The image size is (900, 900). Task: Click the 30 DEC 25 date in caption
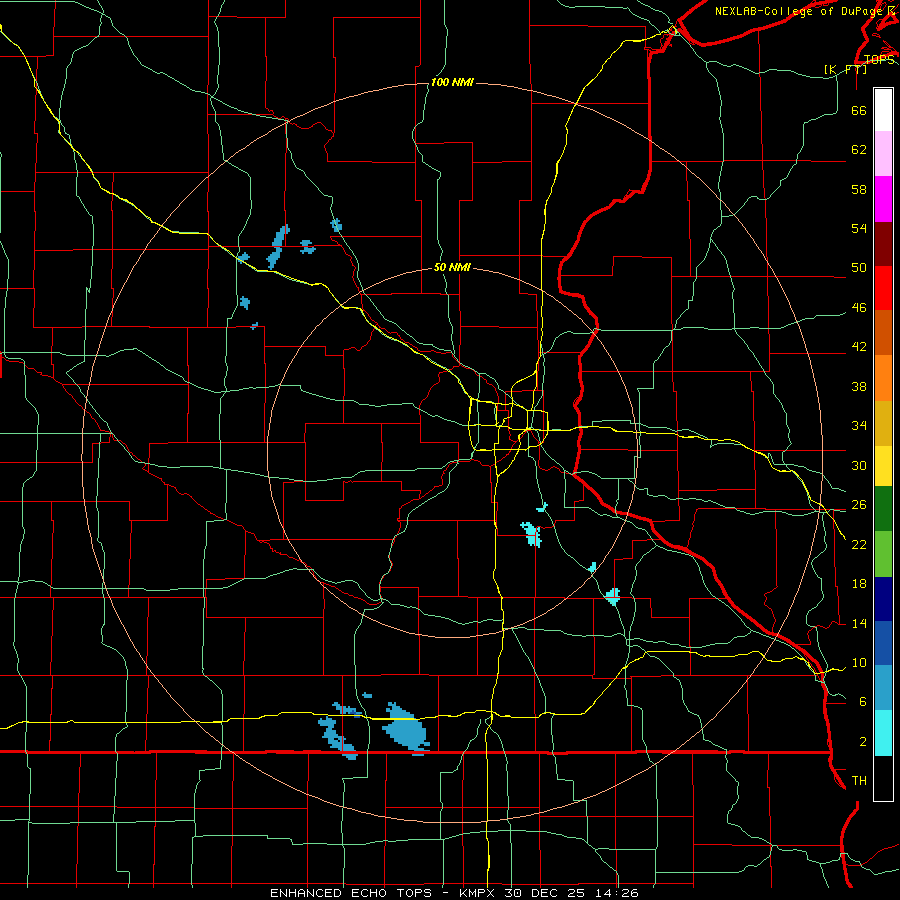coord(546,893)
